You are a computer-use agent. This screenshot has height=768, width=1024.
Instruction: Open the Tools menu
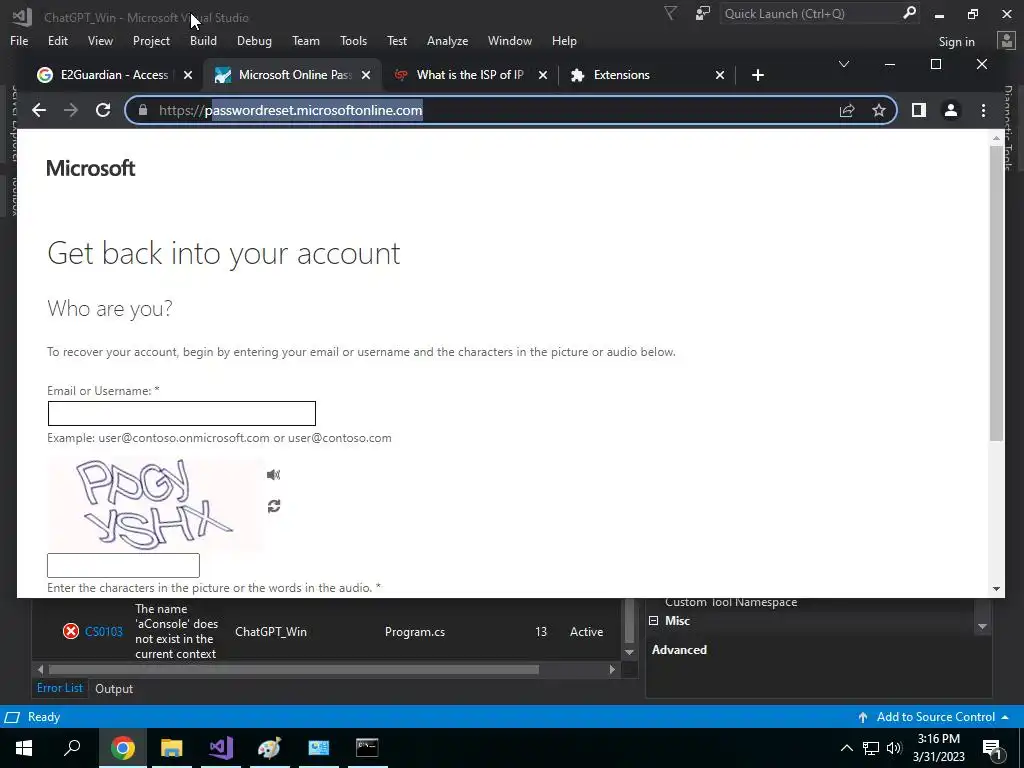tap(353, 41)
